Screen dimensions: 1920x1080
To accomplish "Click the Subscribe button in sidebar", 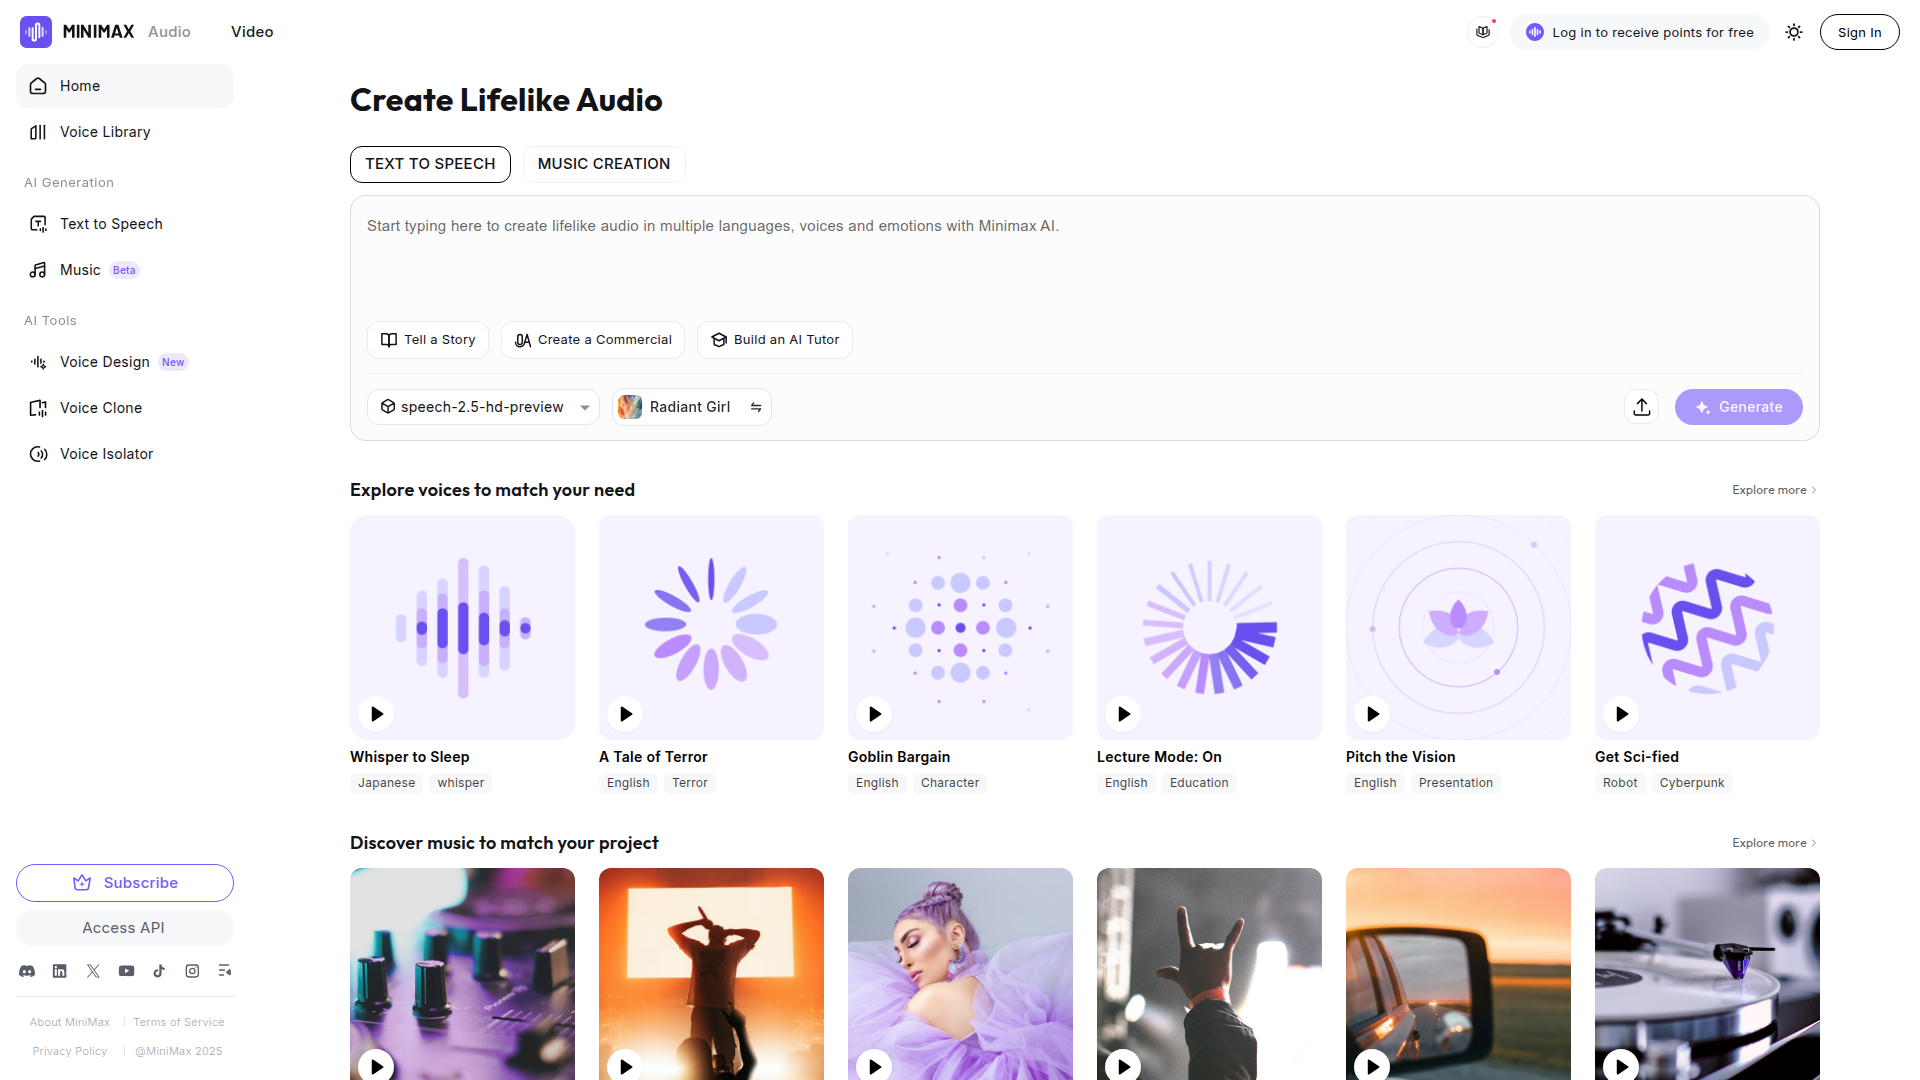I will click(x=125, y=883).
